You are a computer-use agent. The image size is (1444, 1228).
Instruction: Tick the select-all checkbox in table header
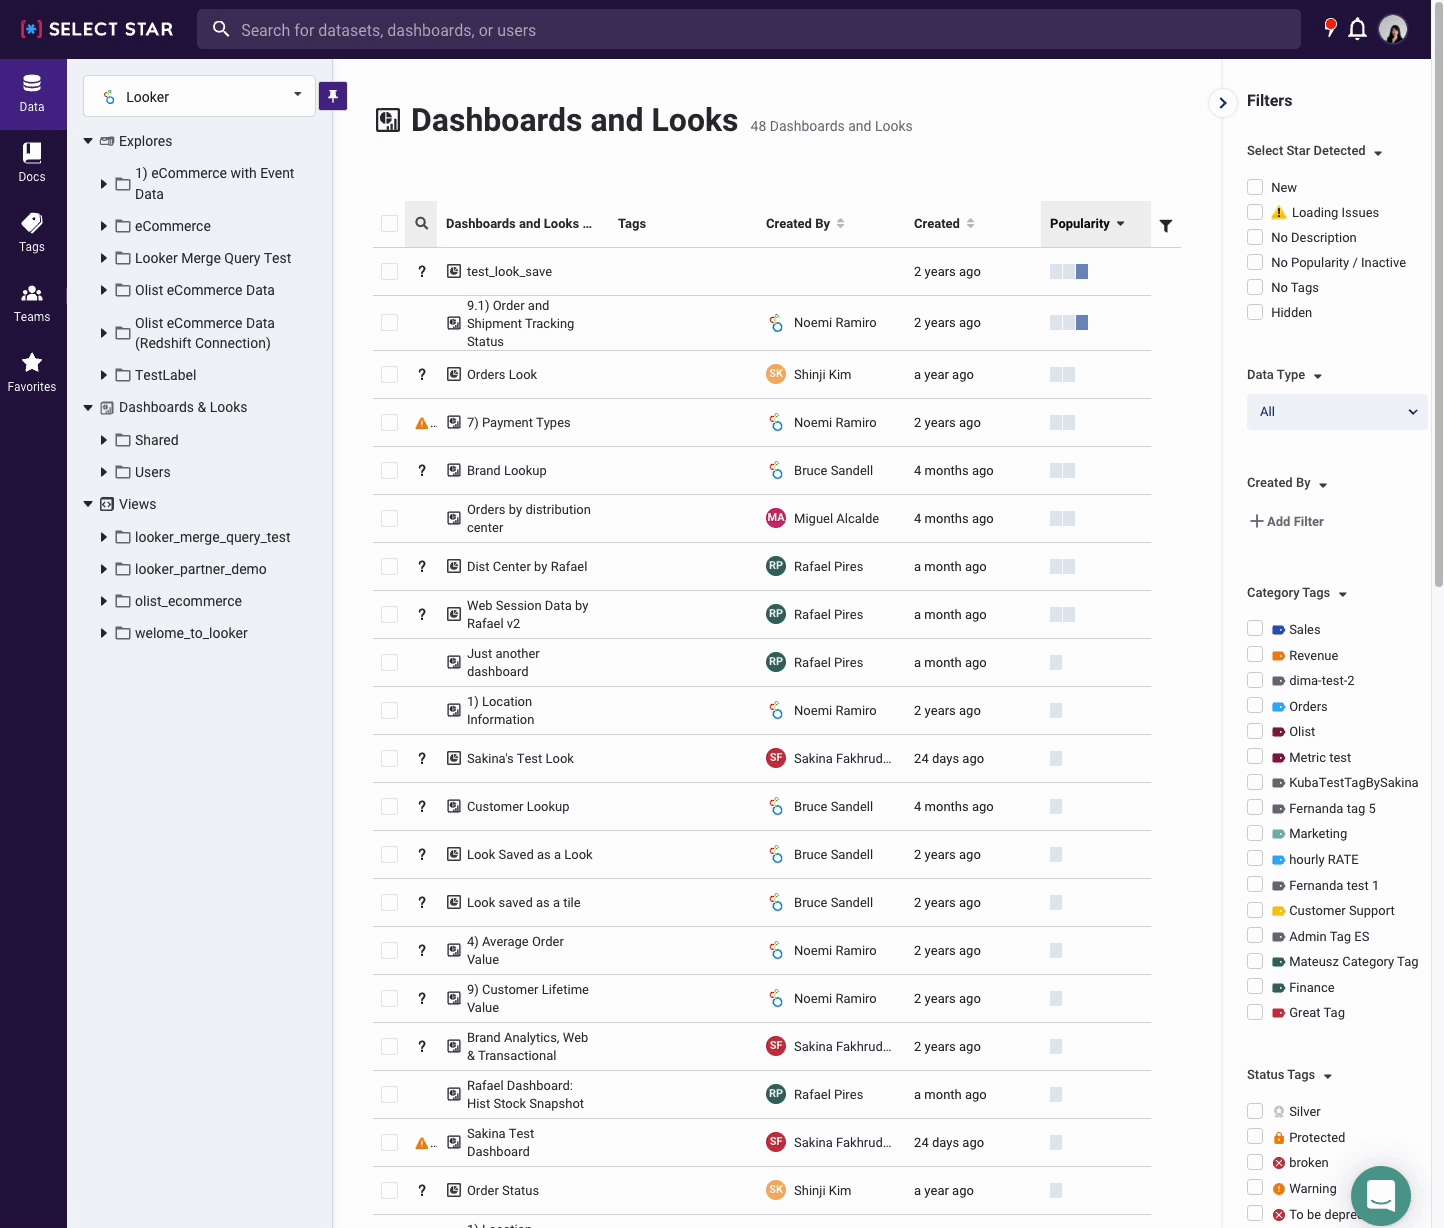pyautogui.click(x=390, y=224)
